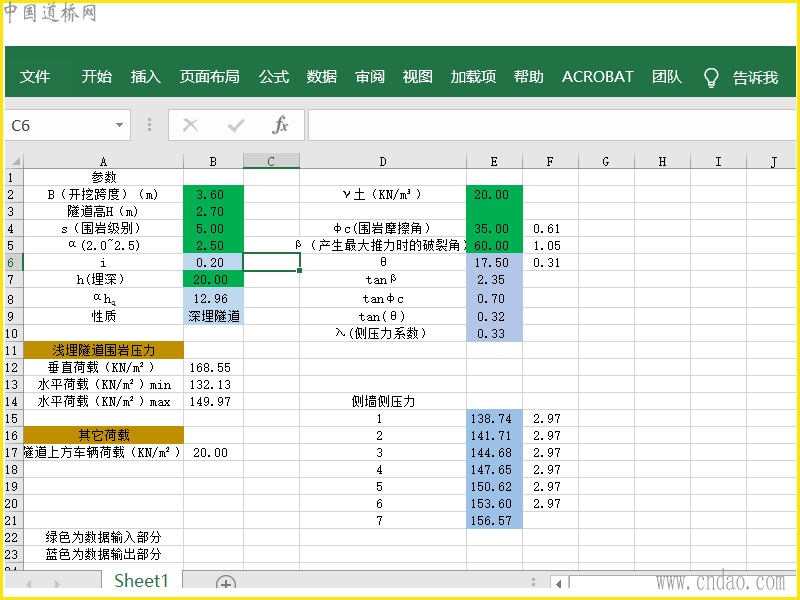The image size is (800, 600).
Task: Open the 帮助 ribbon tab
Action: click(x=529, y=77)
